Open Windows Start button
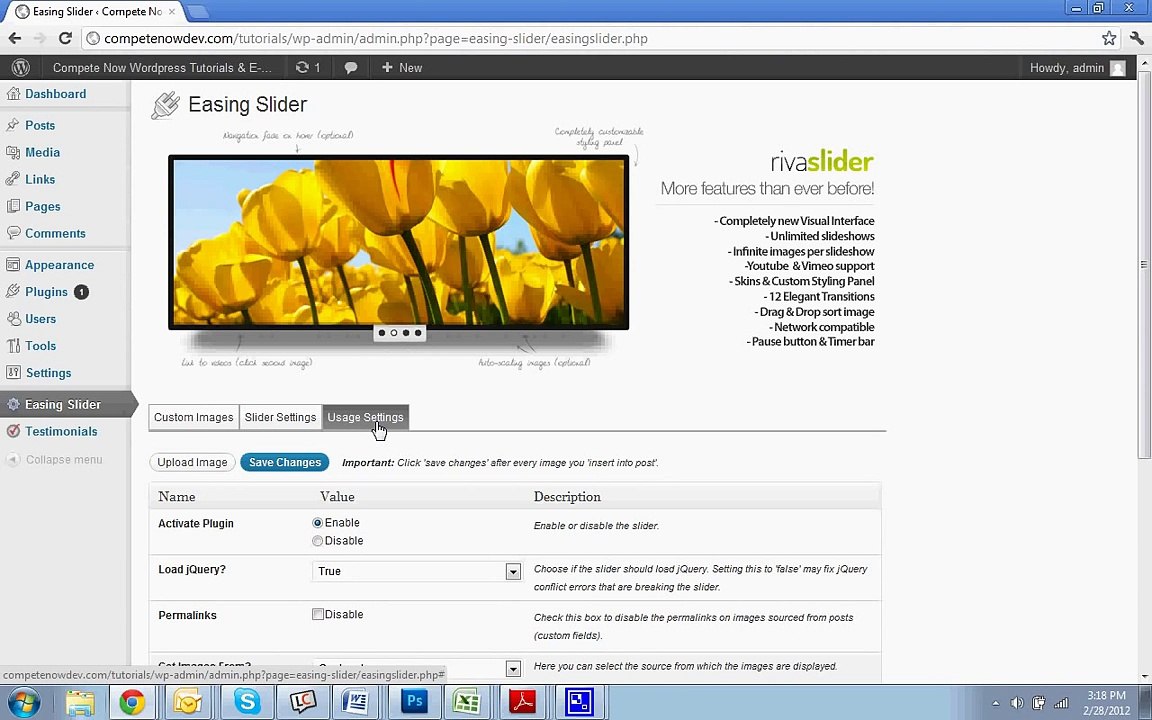1152x720 pixels. tap(23, 702)
